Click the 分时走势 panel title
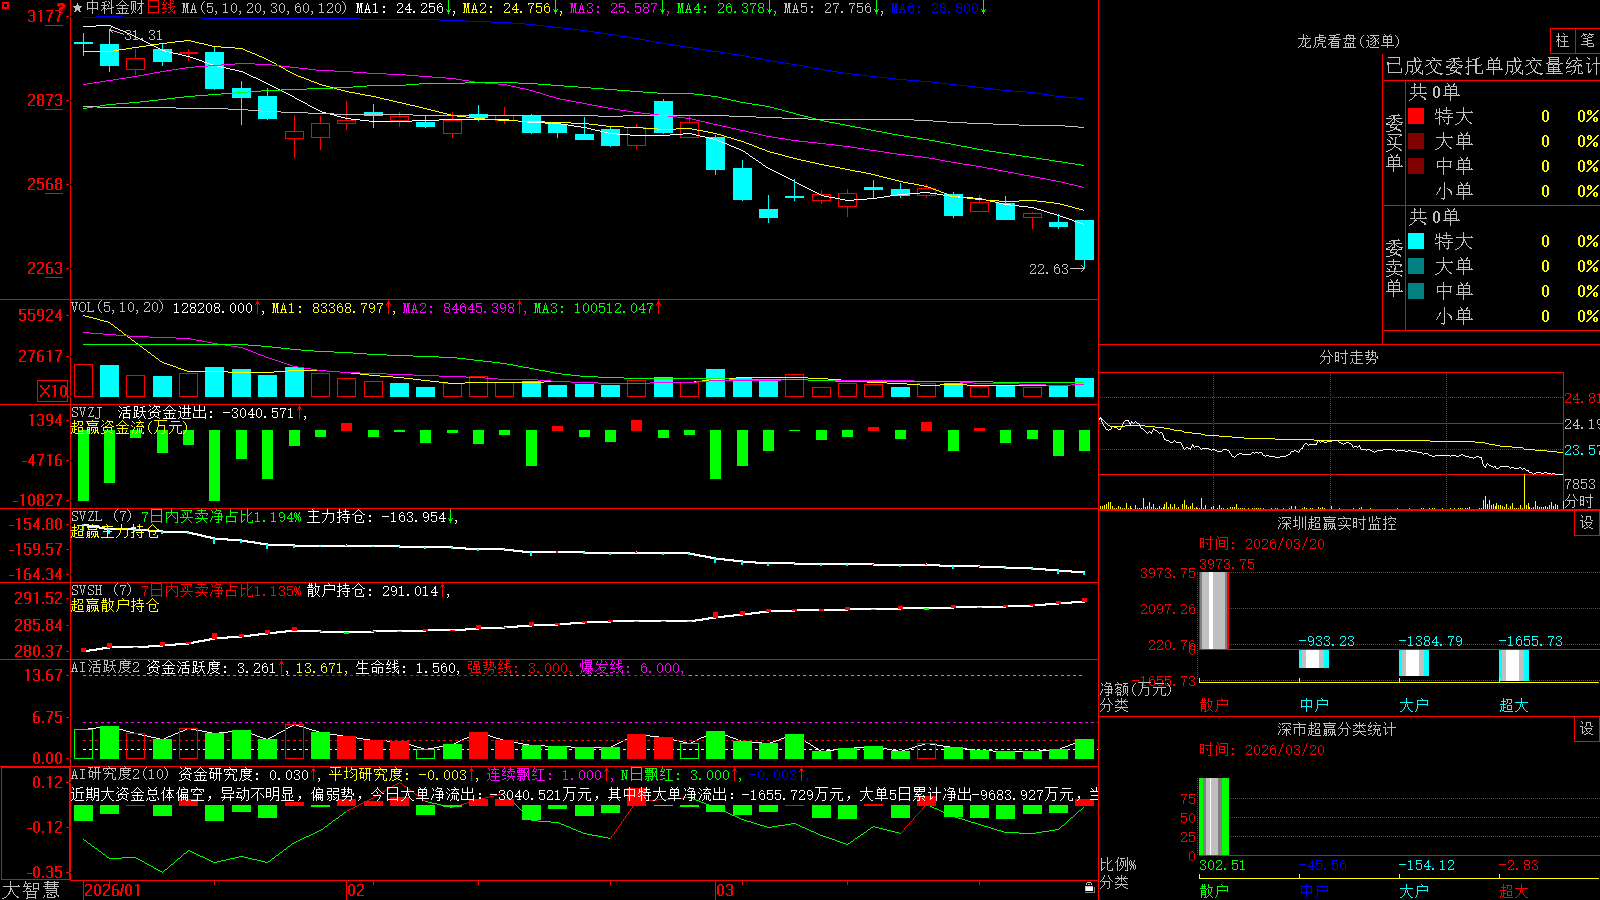1600x900 pixels. pos(1348,357)
